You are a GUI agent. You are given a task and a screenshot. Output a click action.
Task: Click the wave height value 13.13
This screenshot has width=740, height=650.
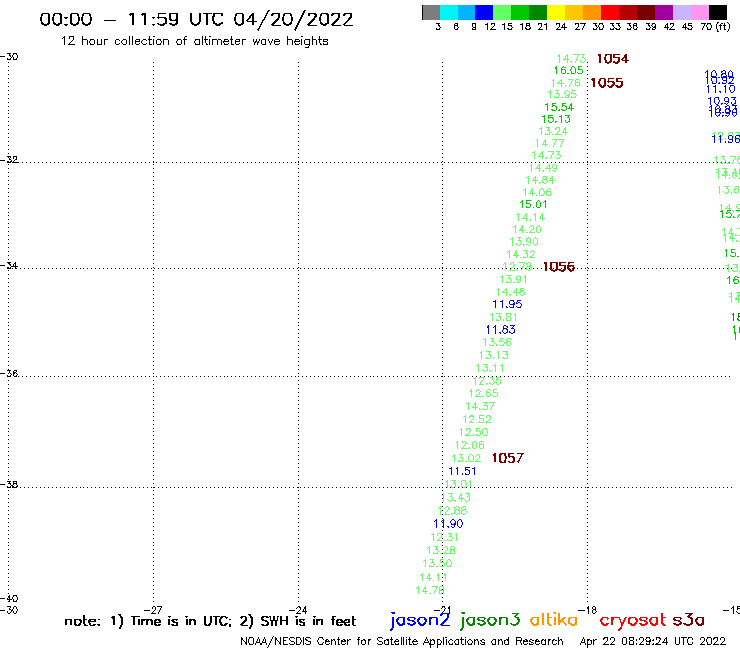coord(494,355)
